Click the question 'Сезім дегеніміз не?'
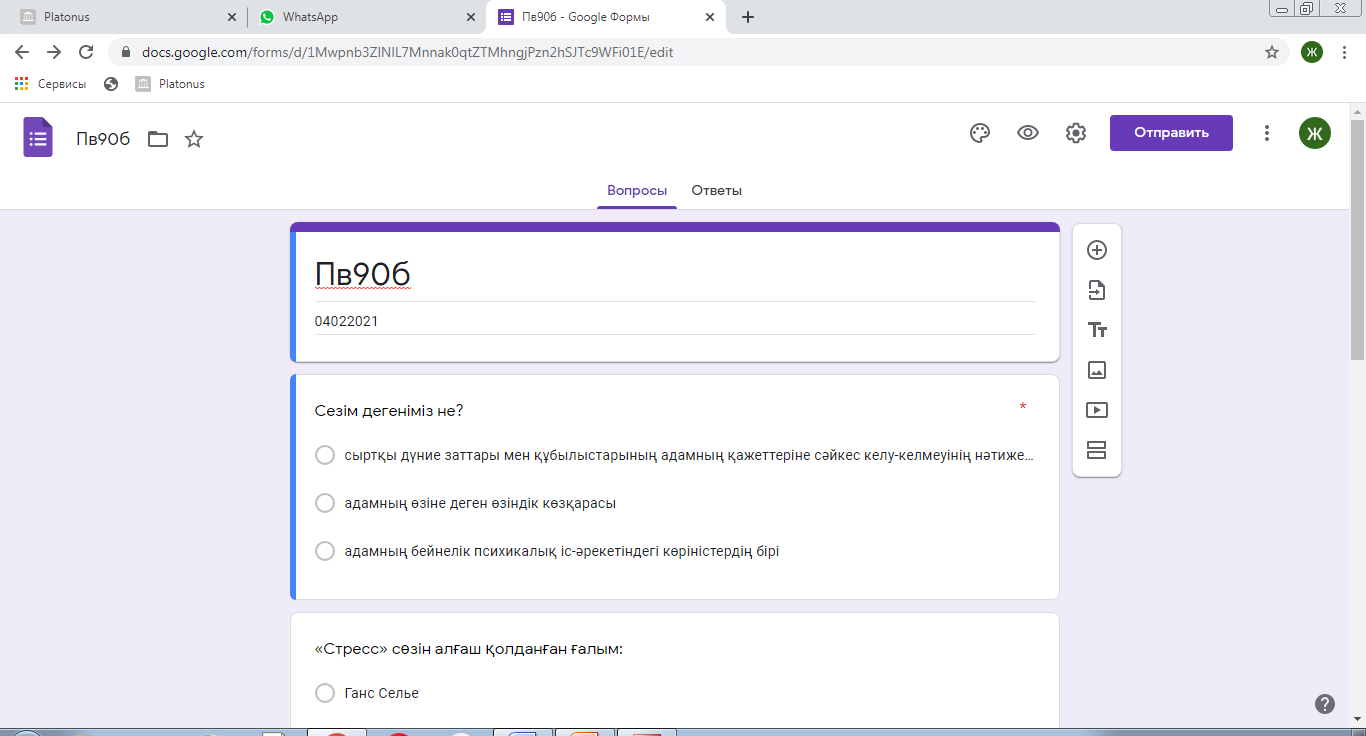The height and width of the screenshot is (736, 1366). click(x=389, y=410)
